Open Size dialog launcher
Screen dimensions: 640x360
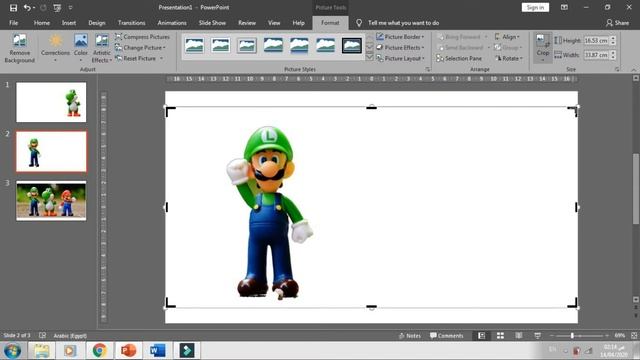click(x=617, y=69)
